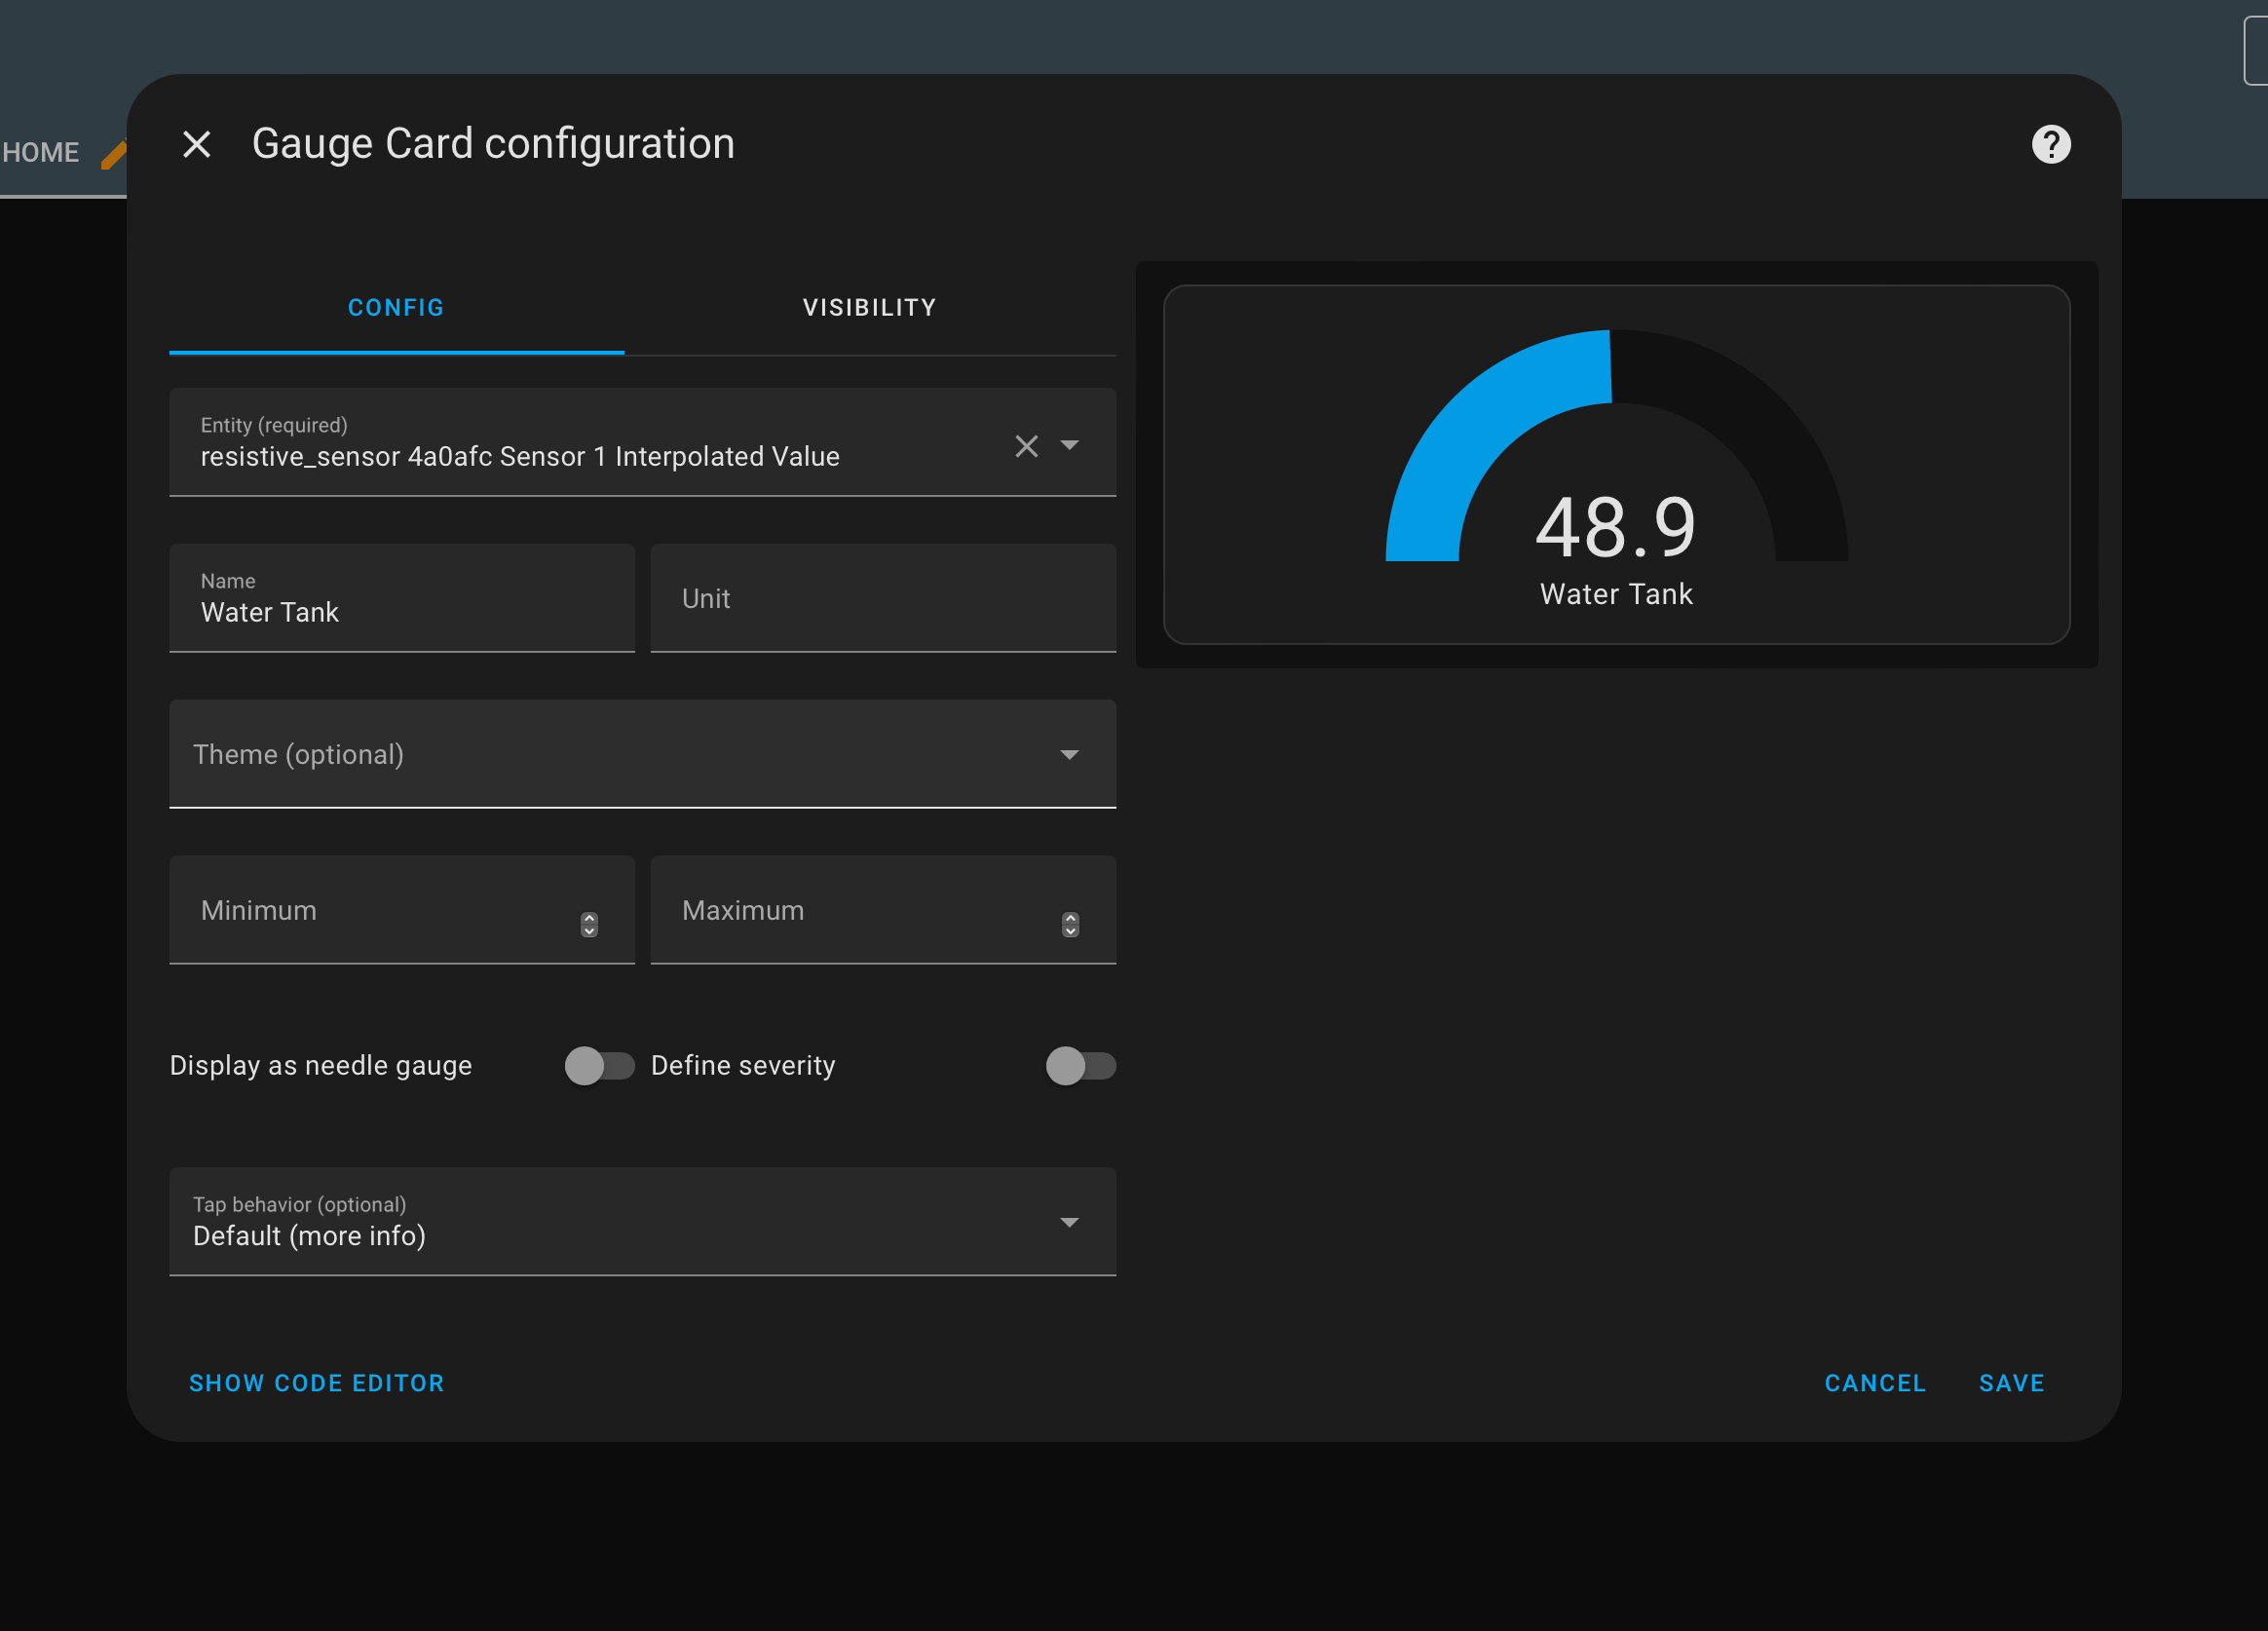Open the Theme (optional) dropdown
The image size is (2268, 1631).
[x=642, y=754]
